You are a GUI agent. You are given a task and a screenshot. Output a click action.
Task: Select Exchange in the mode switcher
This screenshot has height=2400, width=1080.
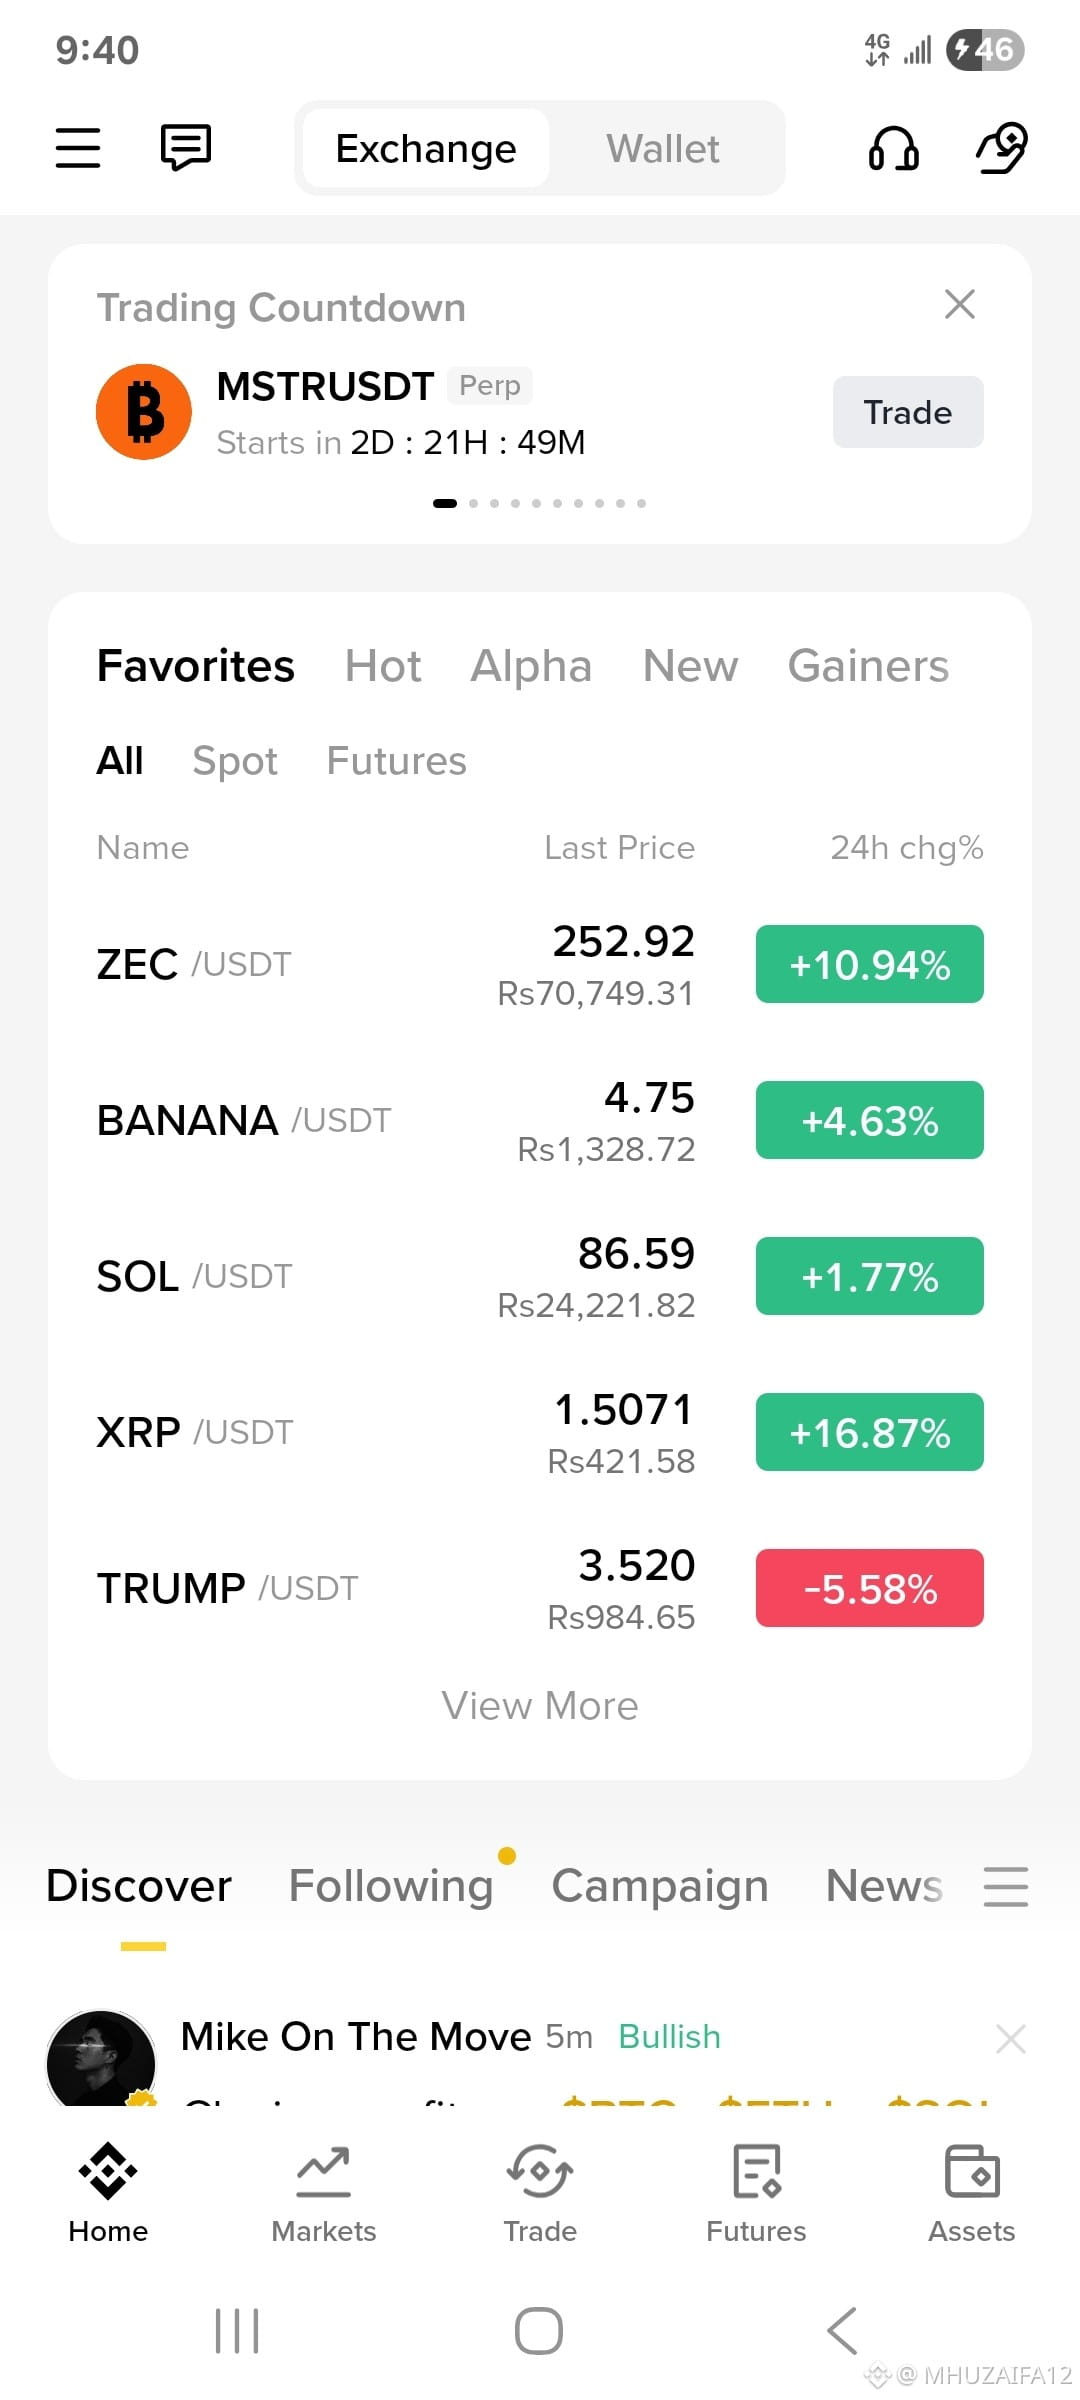[426, 148]
